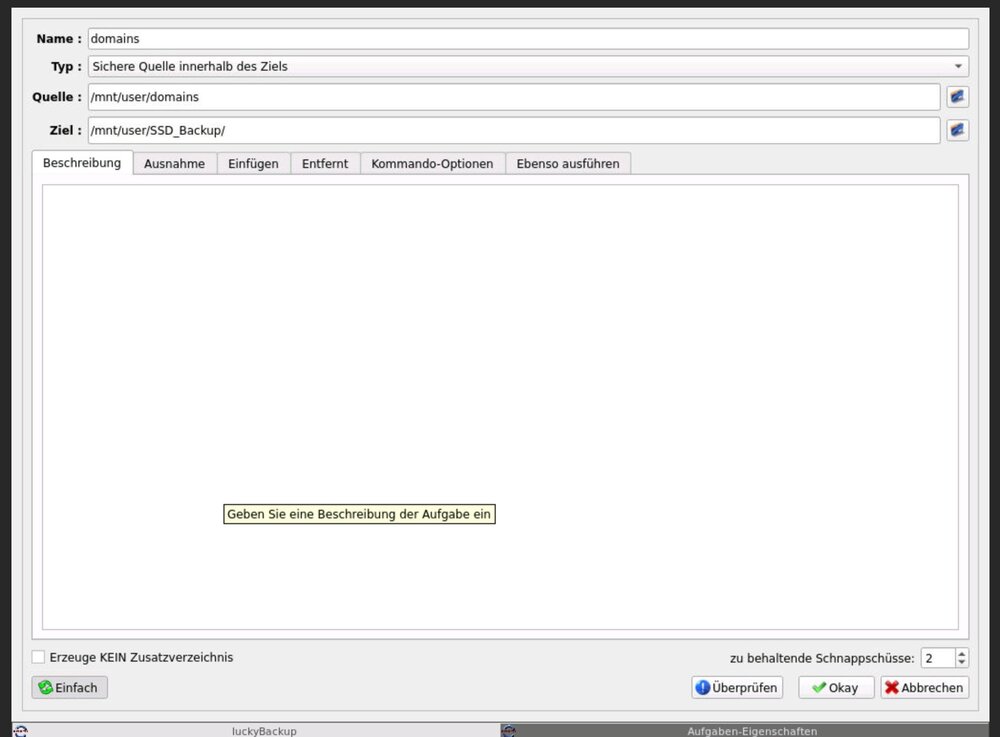Decrease Schnappschüsse count with down arrow
The height and width of the screenshot is (737, 1000).
962,662
